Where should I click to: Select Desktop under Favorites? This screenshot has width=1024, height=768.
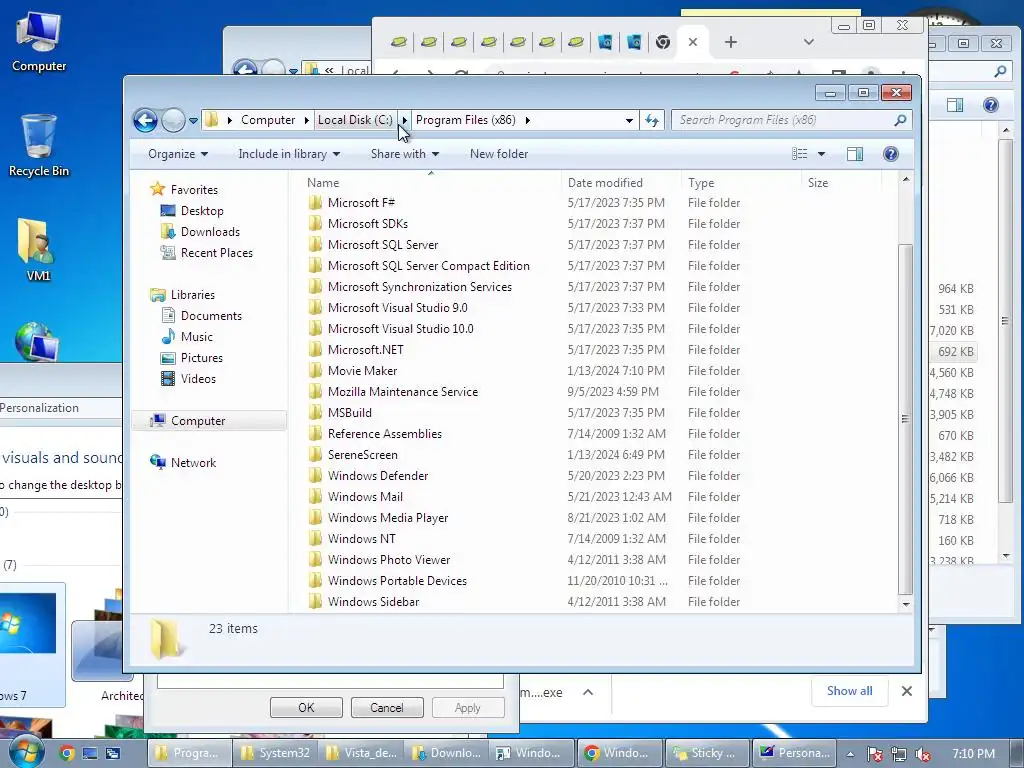coord(202,211)
